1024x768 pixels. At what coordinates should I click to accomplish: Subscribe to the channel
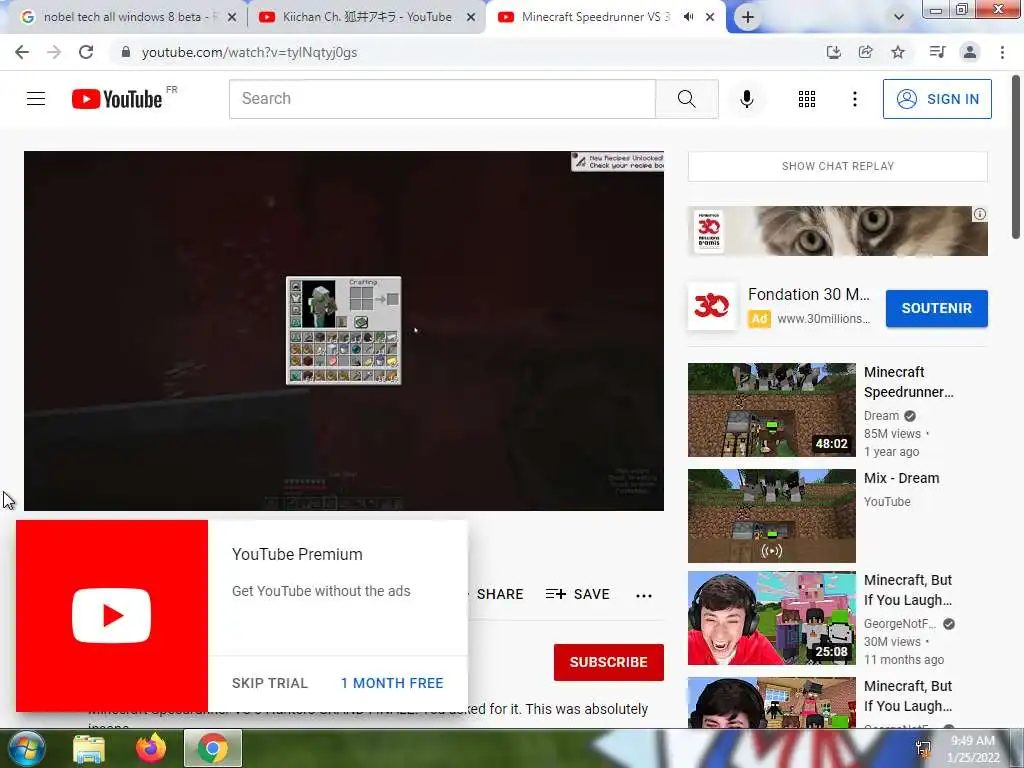pos(609,662)
